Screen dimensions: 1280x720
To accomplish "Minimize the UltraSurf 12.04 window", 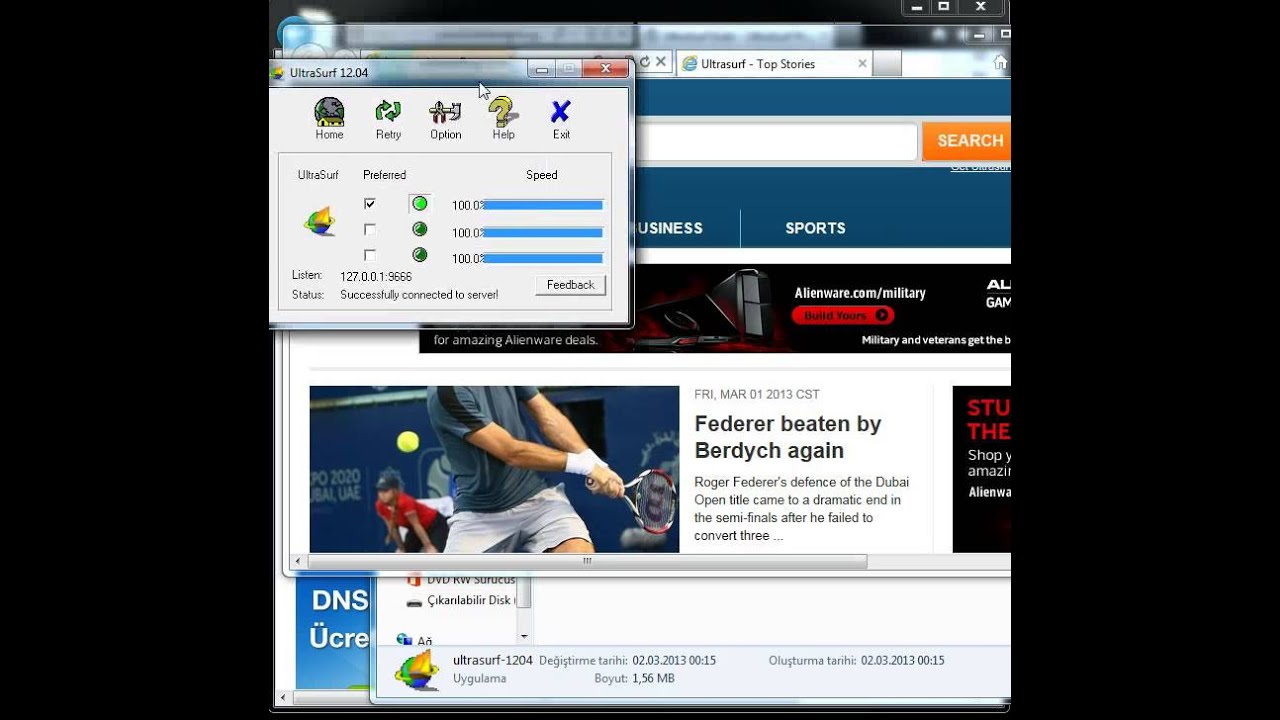I will 541,69.
